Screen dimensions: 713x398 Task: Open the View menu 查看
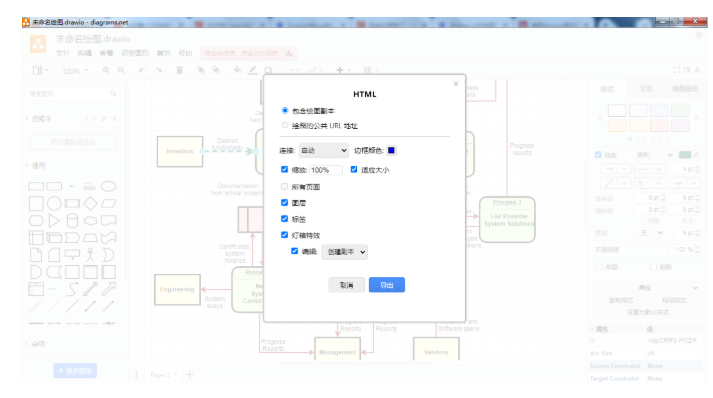106,53
